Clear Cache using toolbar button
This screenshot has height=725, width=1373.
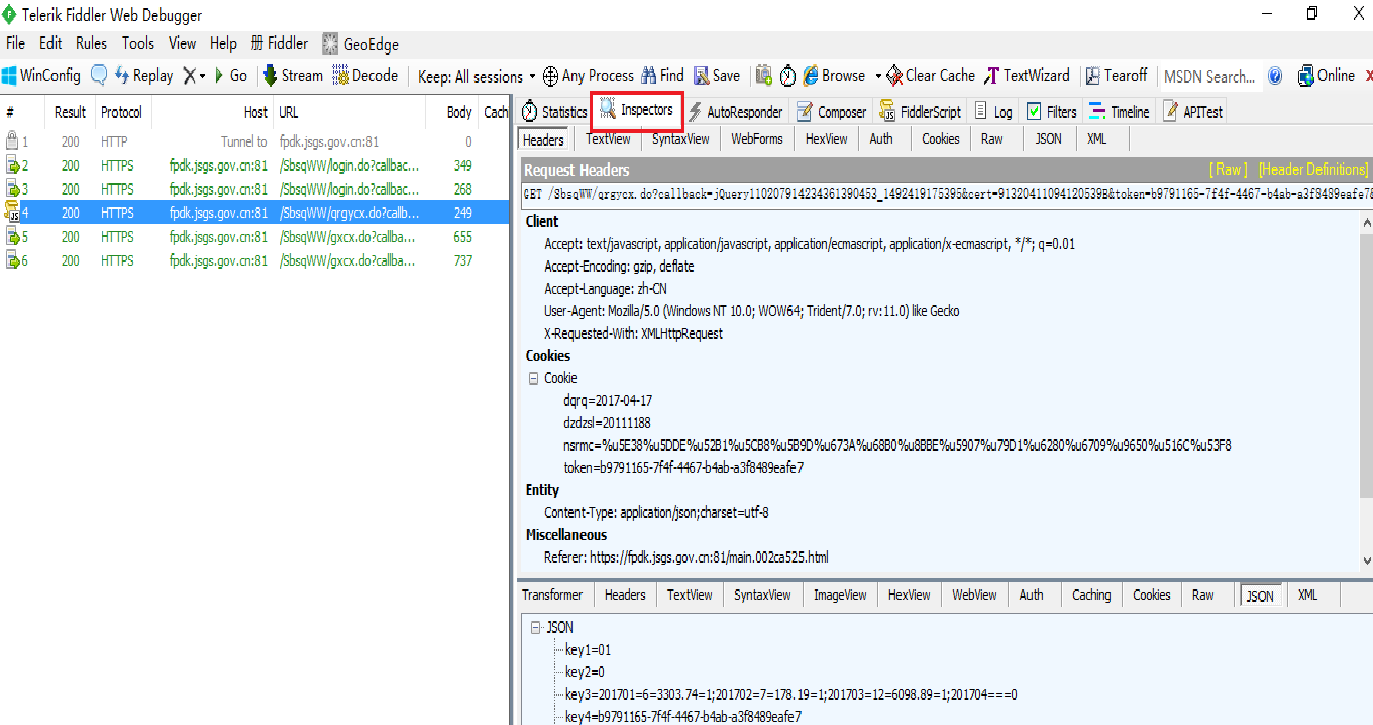coord(931,76)
